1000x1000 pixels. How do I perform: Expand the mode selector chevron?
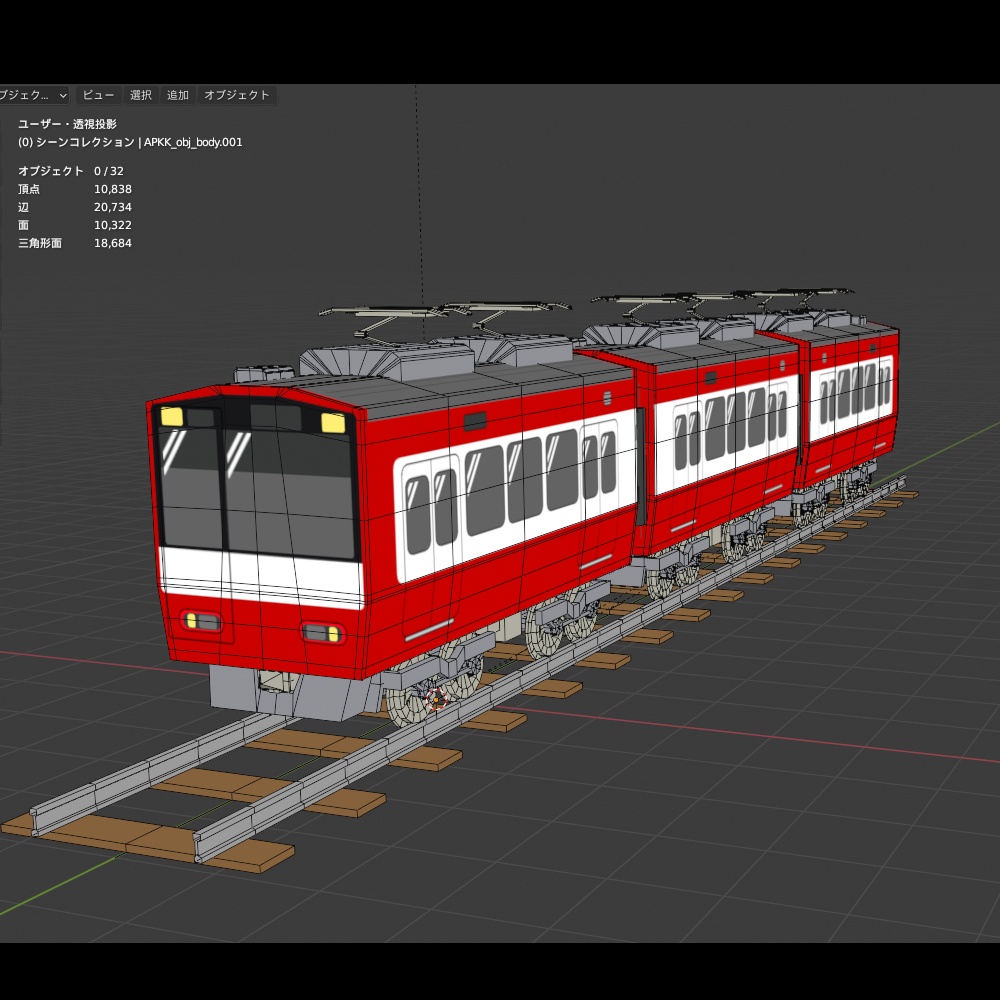coord(62,95)
